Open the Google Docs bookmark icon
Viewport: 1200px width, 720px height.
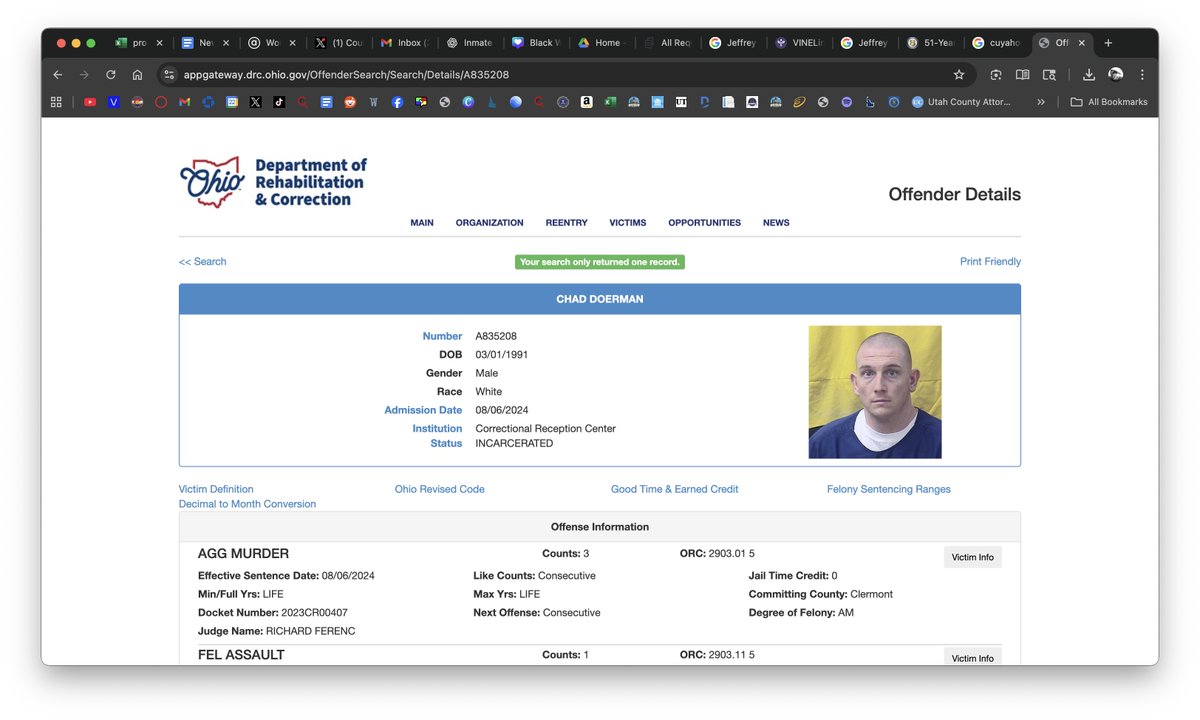[x=326, y=102]
